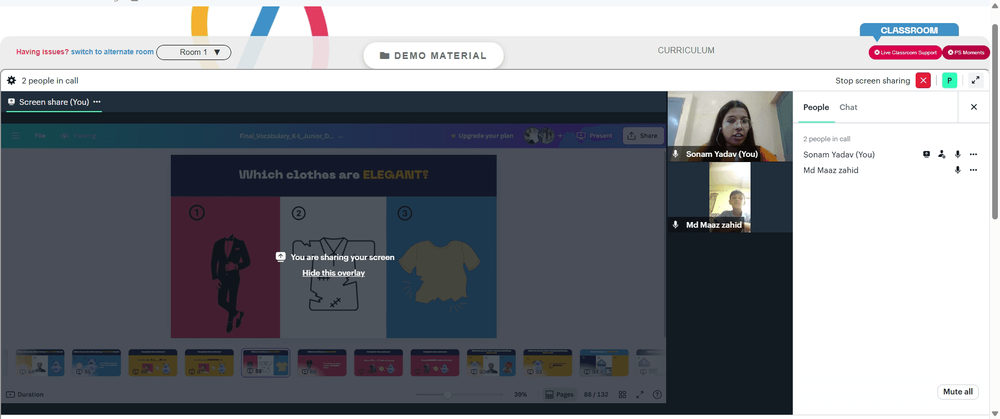This screenshot has width=1000, height=419.
Task: Click the Canva Present button
Action: click(594, 136)
